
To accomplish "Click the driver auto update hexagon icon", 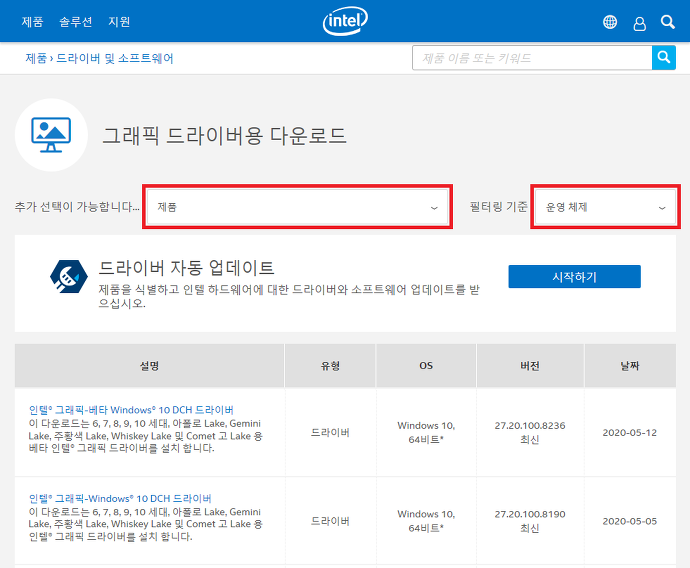I will click(69, 276).
